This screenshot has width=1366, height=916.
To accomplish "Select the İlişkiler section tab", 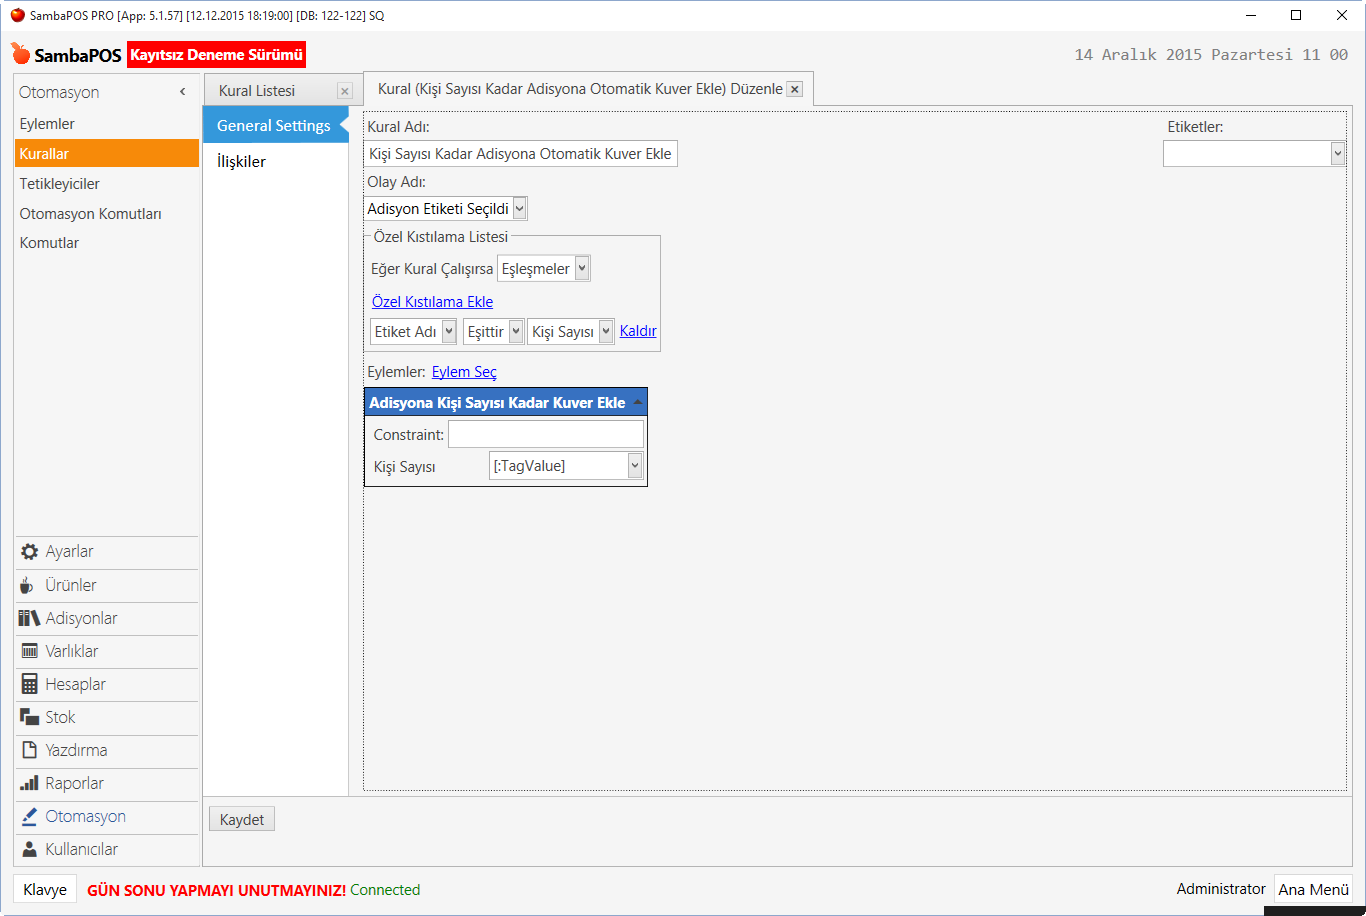I will [241, 162].
